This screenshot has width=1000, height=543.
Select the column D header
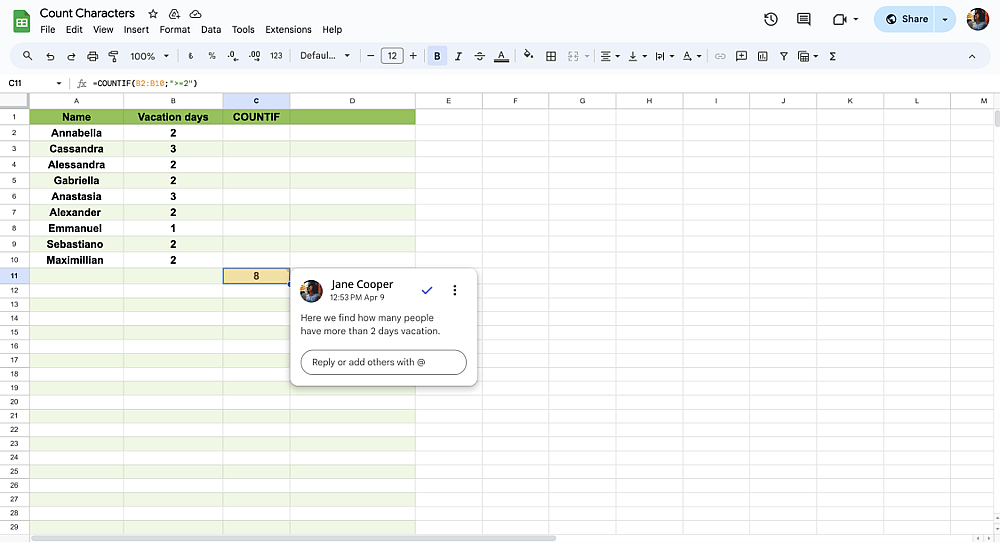click(x=352, y=101)
